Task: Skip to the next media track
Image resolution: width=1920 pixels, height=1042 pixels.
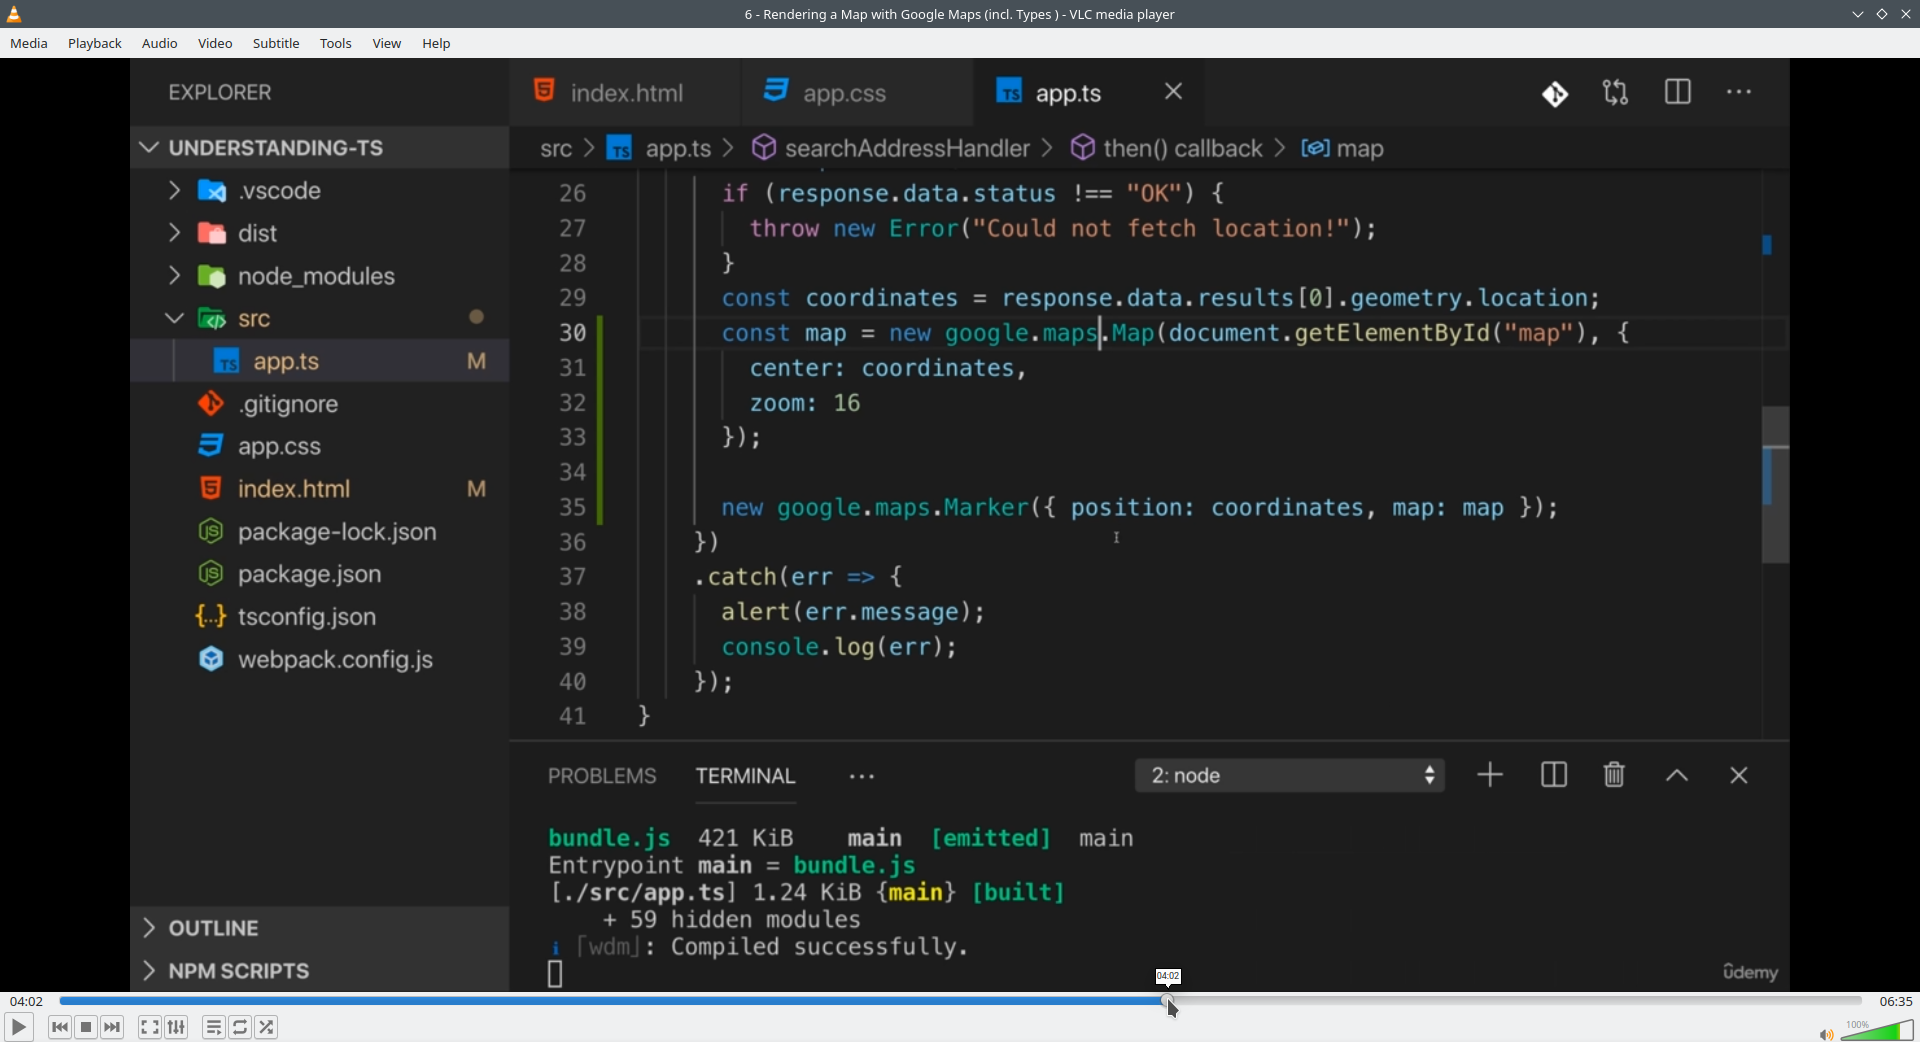Action: coord(112,1027)
